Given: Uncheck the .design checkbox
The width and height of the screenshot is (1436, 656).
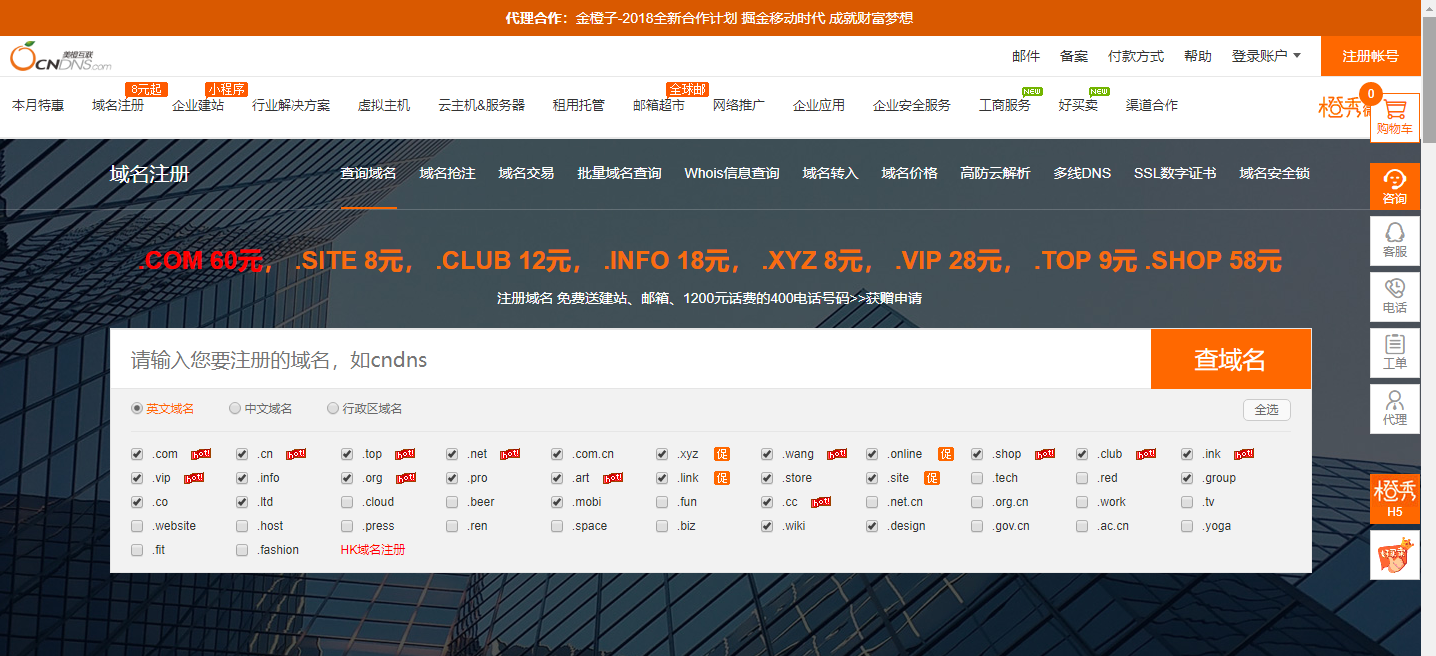Looking at the screenshot, I should click(x=872, y=526).
